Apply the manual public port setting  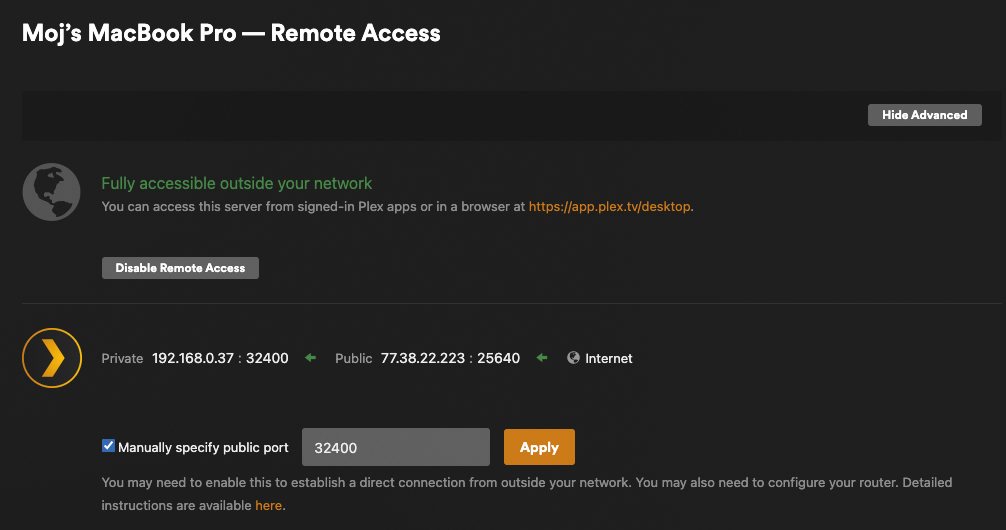[539, 447]
